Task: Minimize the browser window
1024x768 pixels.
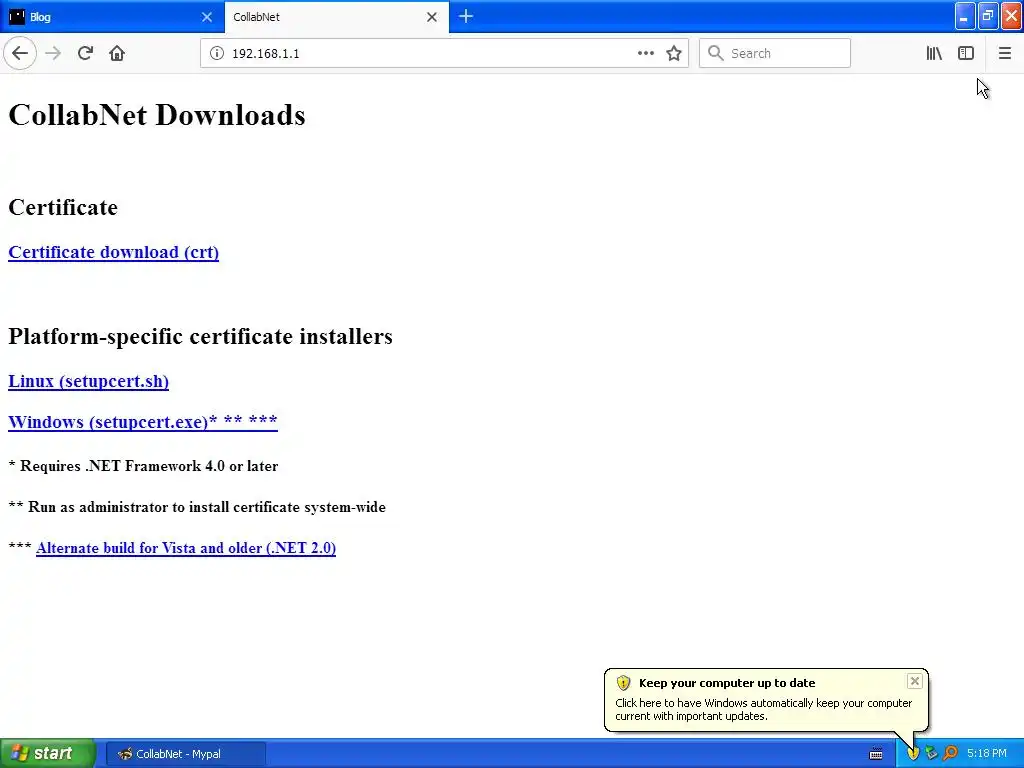Action: point(965,16)
